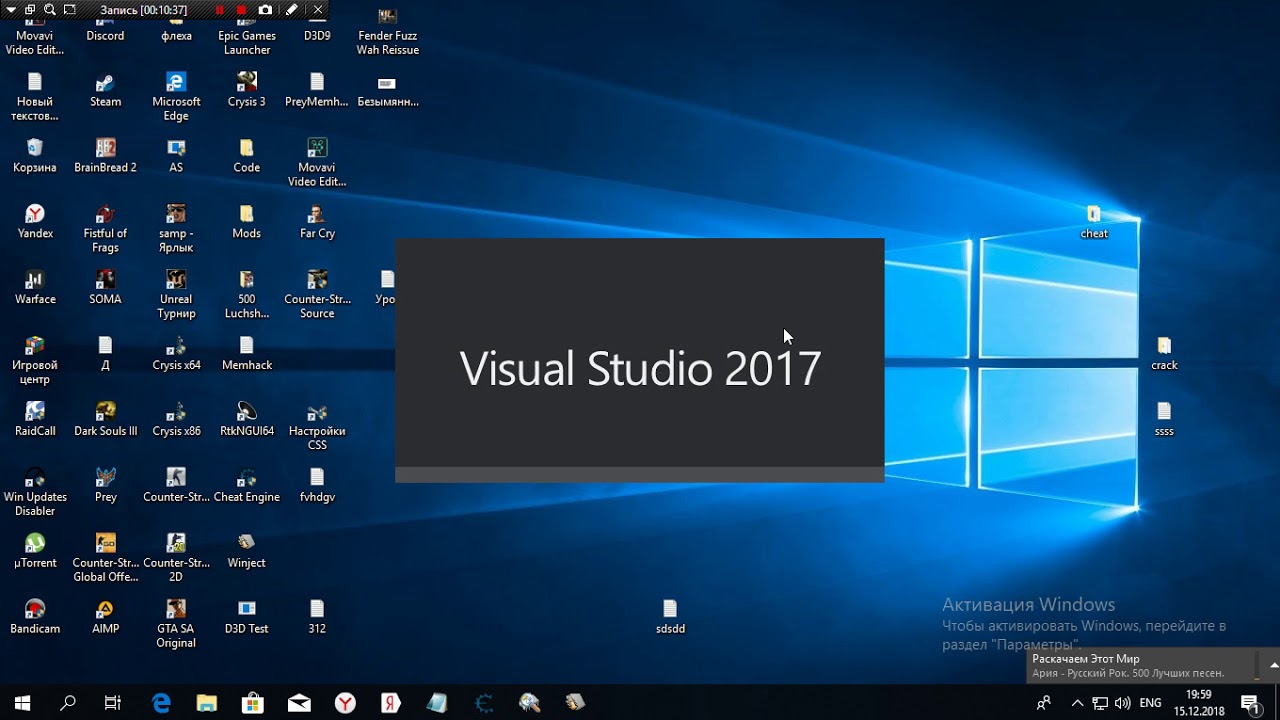Open the recorder bar dropdown triangle menu
Image resolution: width=1280 pixels, height=720 pixels.
pyautogui.click(x=11, y=10)
